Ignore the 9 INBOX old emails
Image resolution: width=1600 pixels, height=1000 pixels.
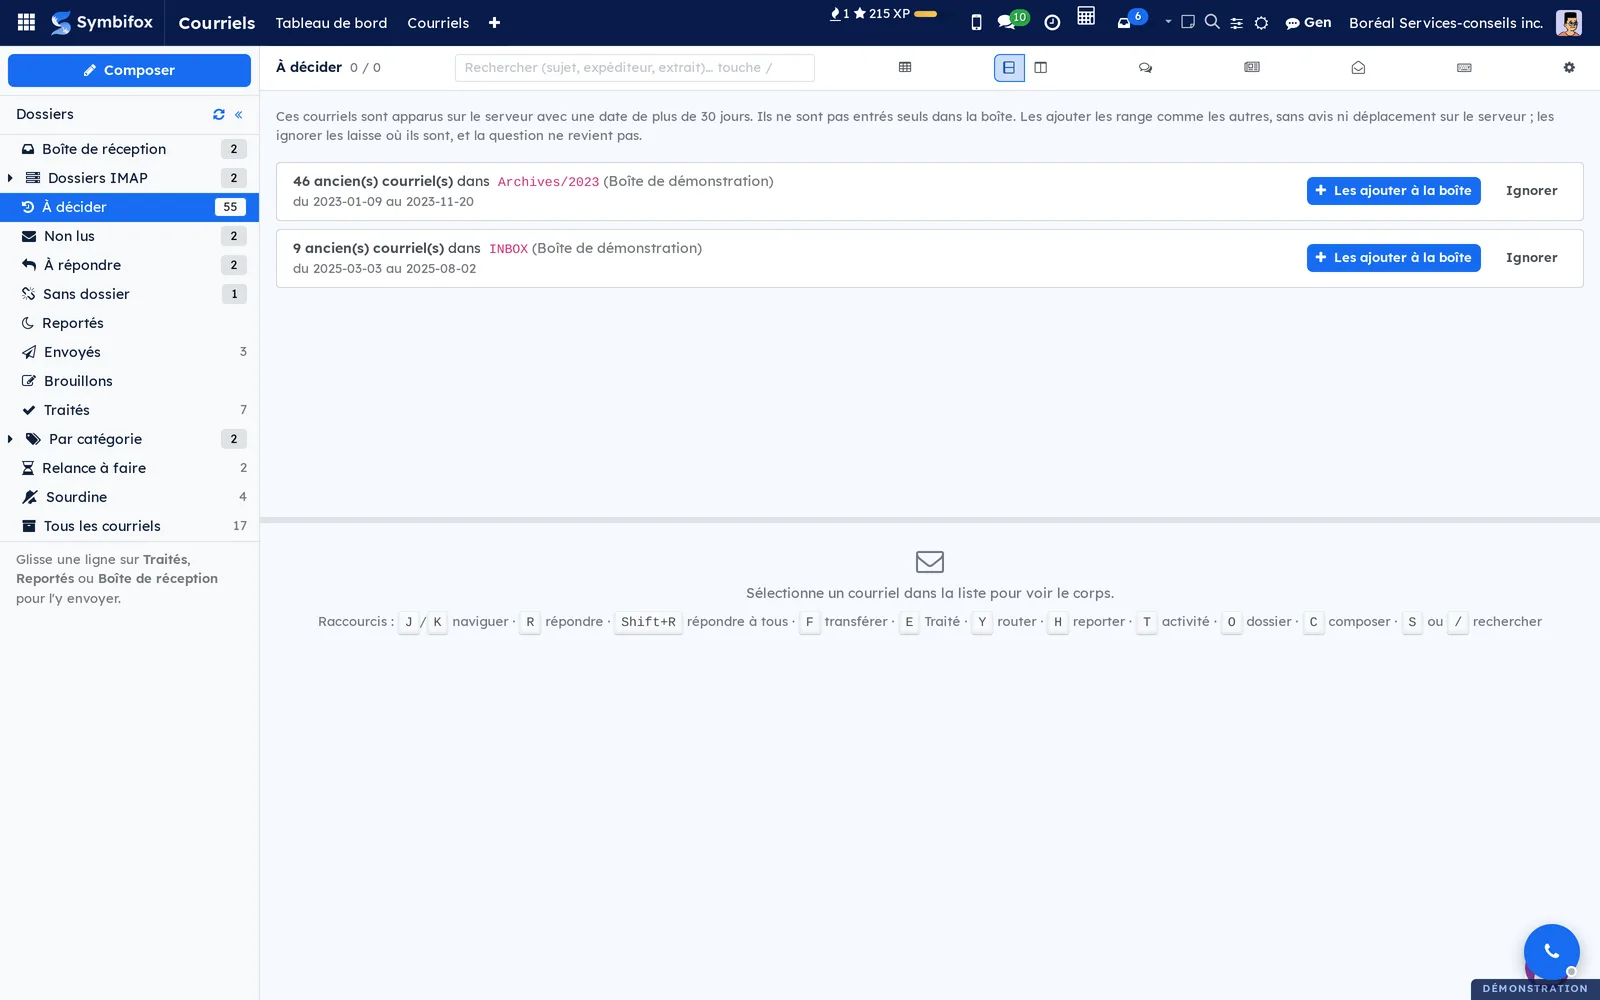click(x=1531, y=258)
